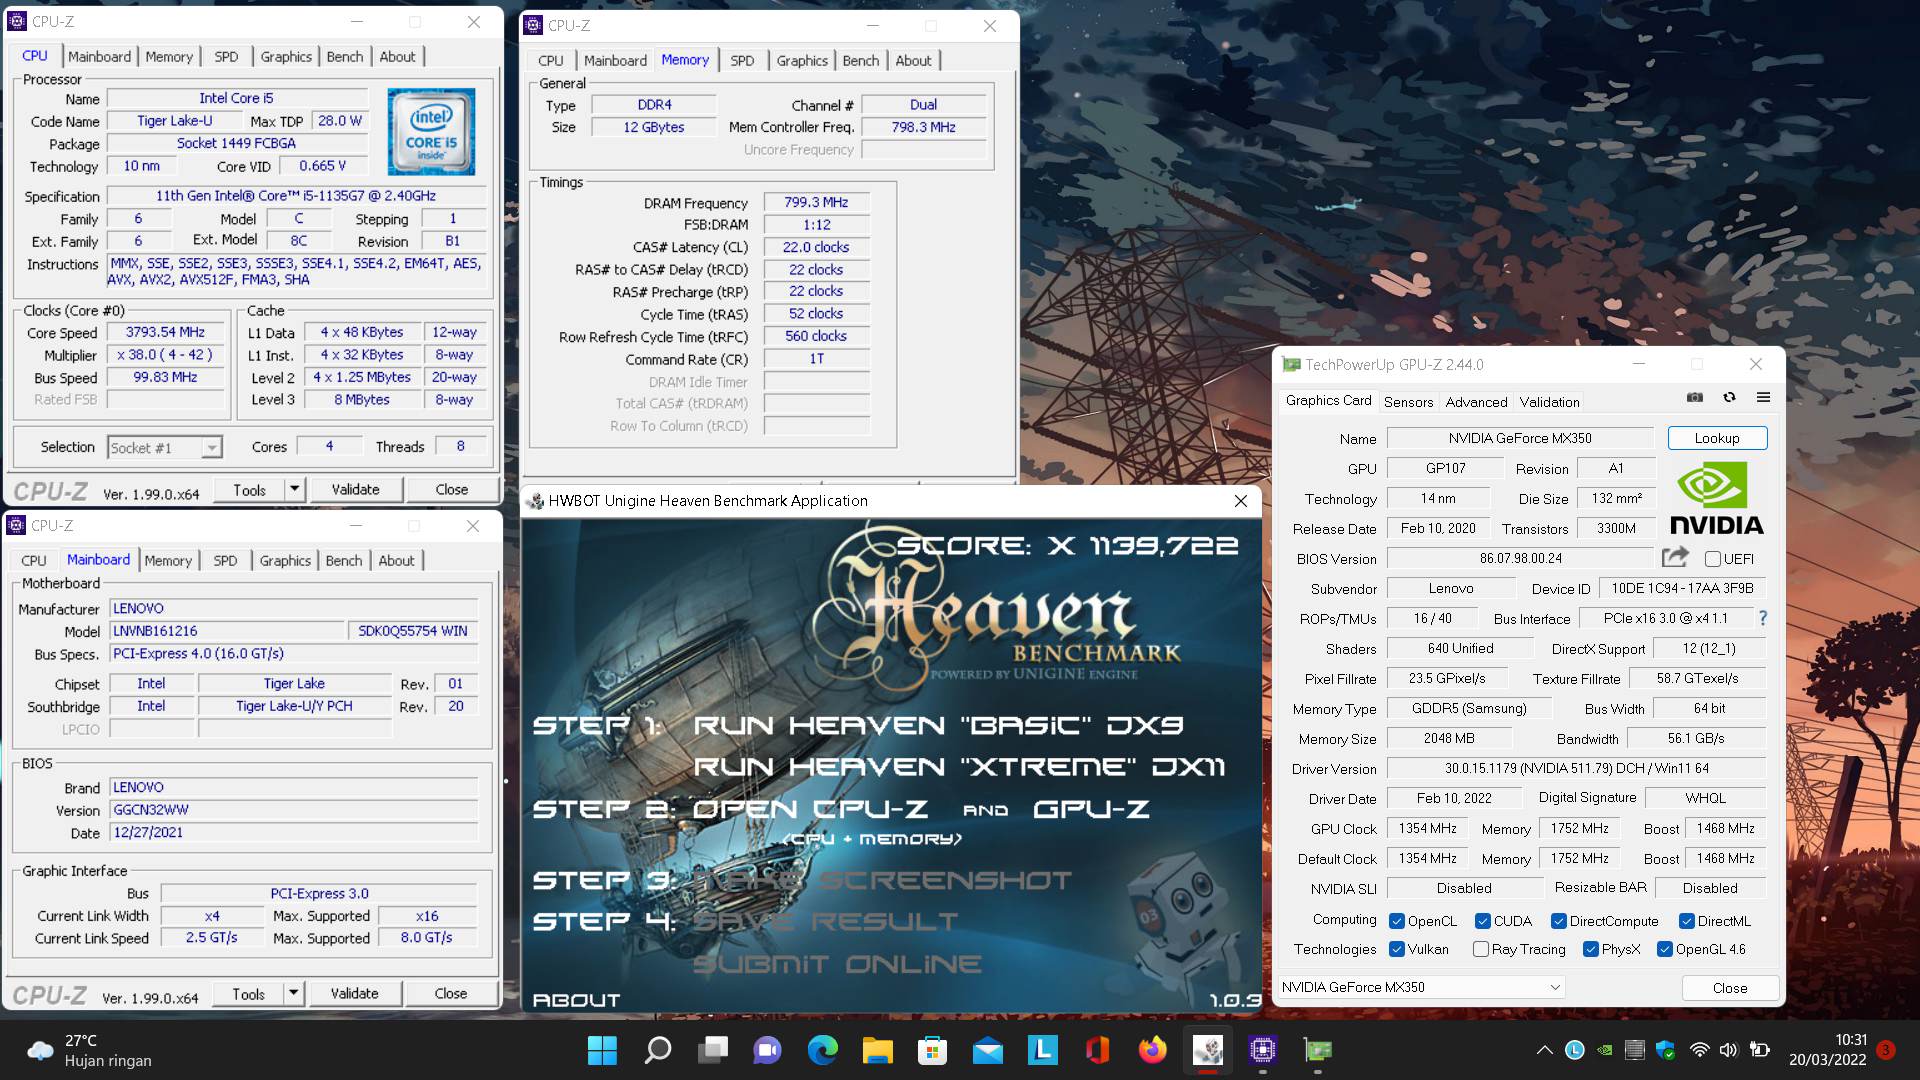Viewport: 1920px width, 1080px height.
Task: Toggle the DirectML checkbox
Action: point(1686,921)
